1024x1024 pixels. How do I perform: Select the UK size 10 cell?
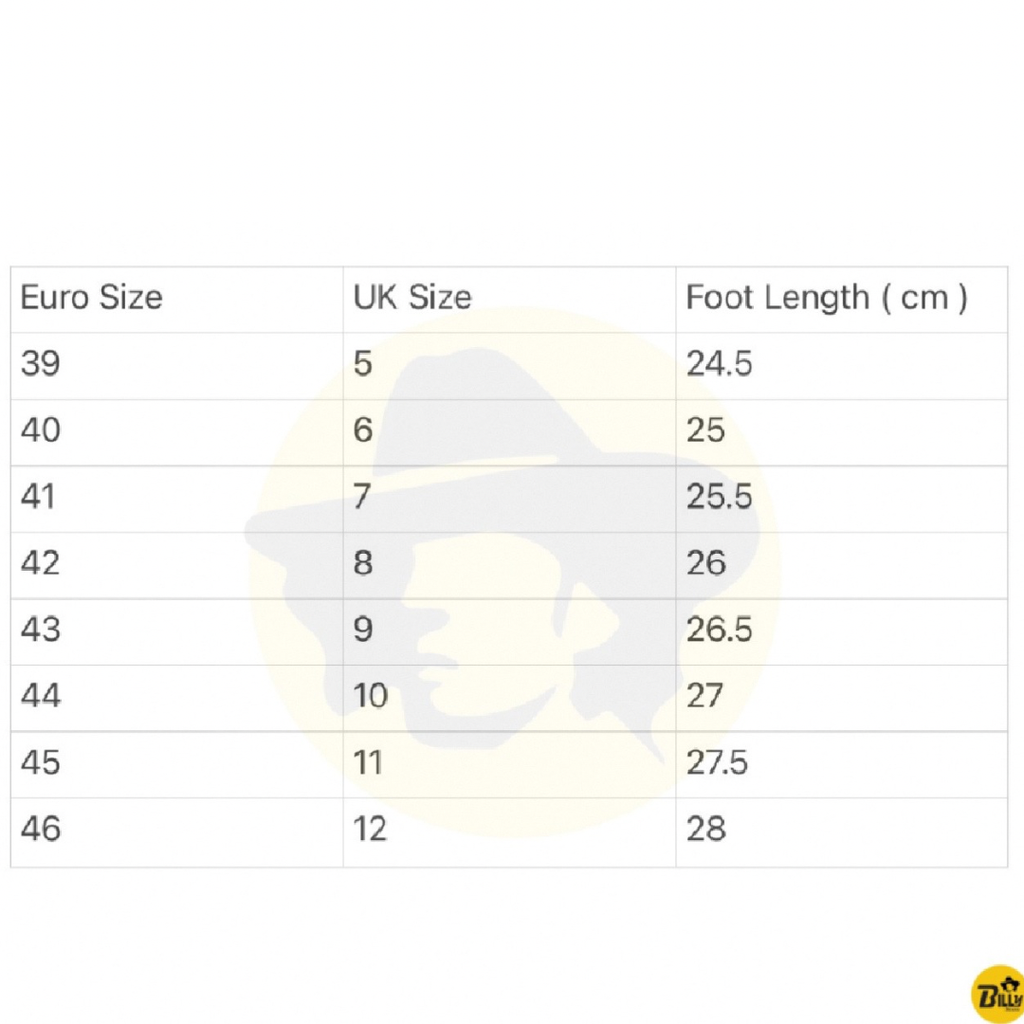(370, 696)
